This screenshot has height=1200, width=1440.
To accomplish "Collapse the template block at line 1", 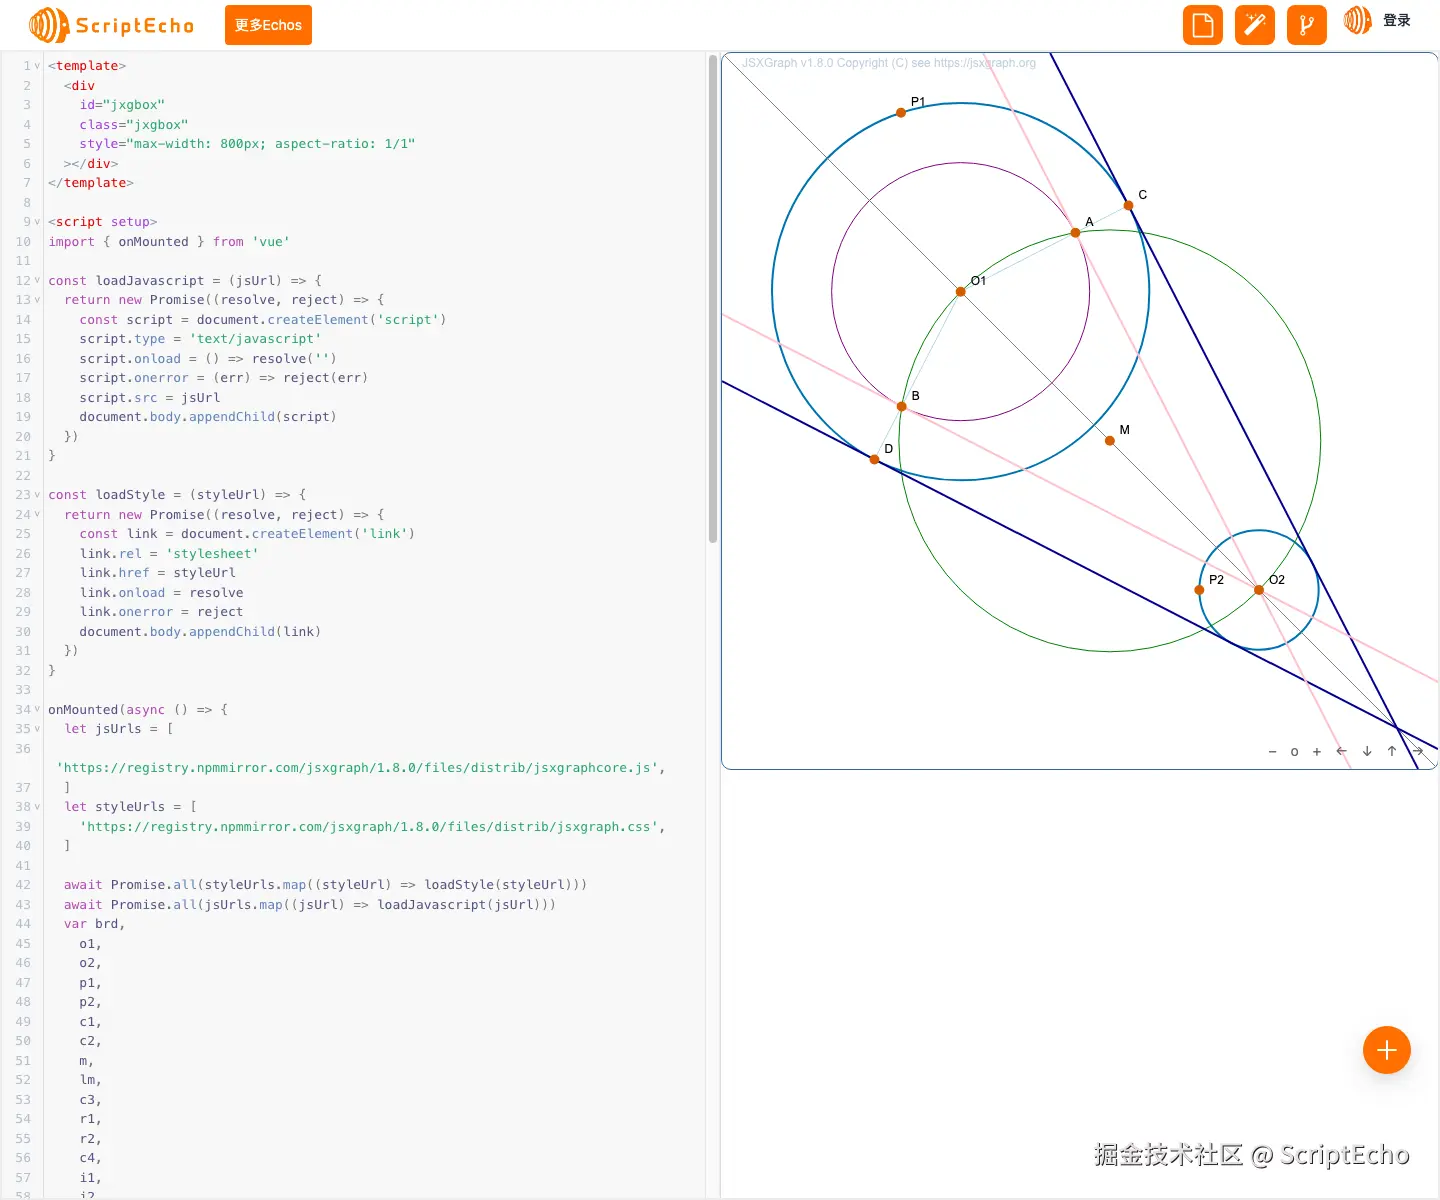I will (x=38, y=66).
